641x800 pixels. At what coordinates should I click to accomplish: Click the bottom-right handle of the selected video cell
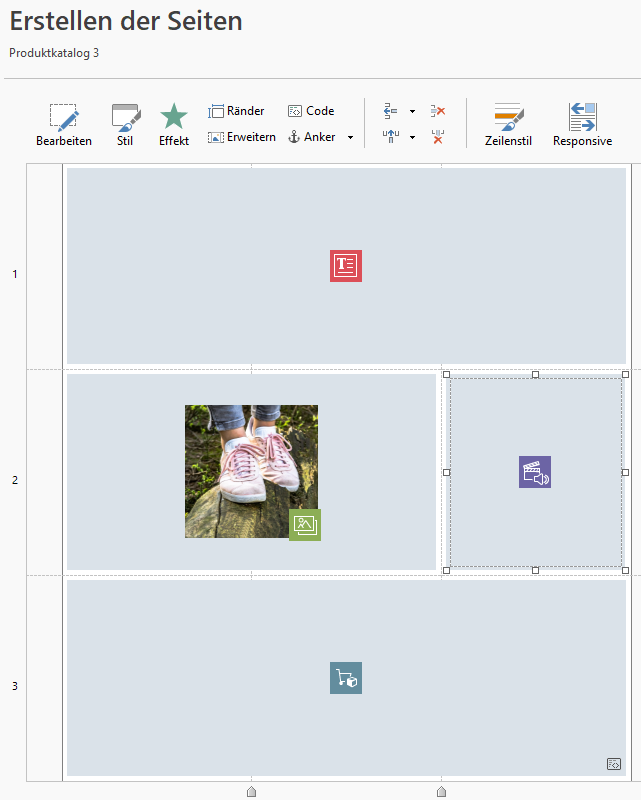pos(625,570)
